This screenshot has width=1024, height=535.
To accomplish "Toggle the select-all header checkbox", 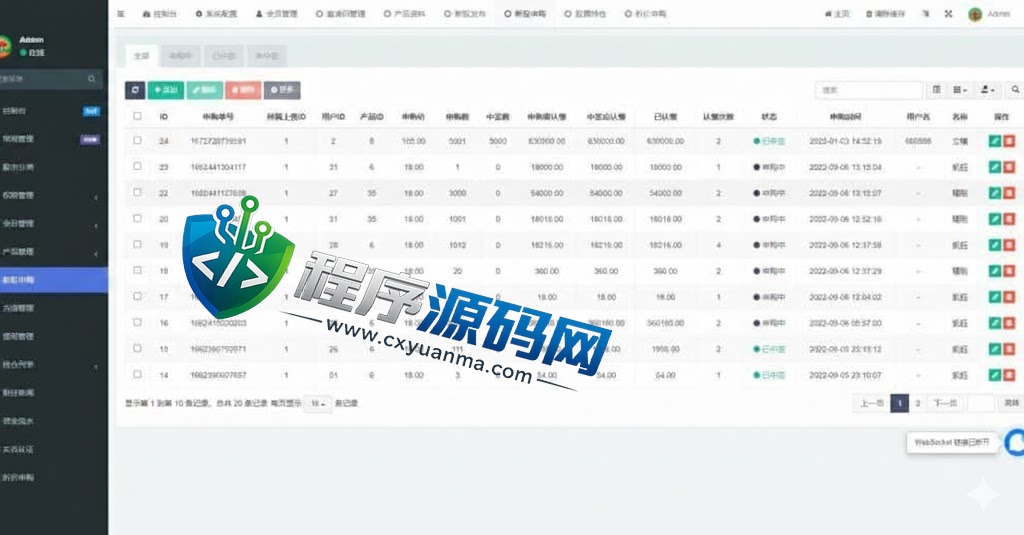I will click(137, 116).
